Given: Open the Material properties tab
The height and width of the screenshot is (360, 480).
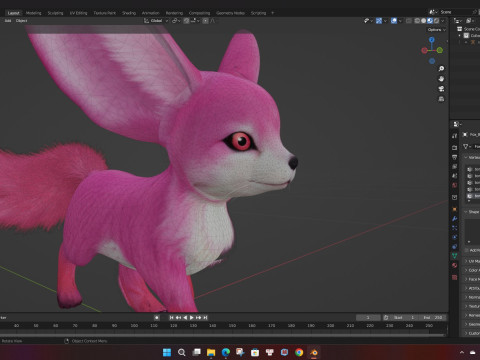Looking at the screenshot, I should coord(455,265).
